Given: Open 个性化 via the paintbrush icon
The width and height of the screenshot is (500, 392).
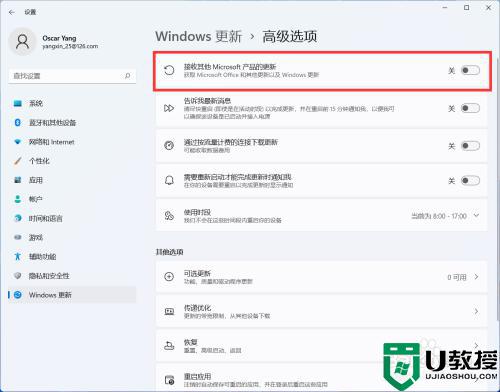Looking at the screenshot, I should 18,161.
